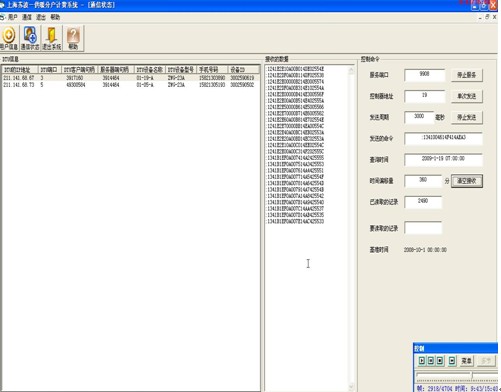Click the DTU客户端句柄 column header

[79, 70]
